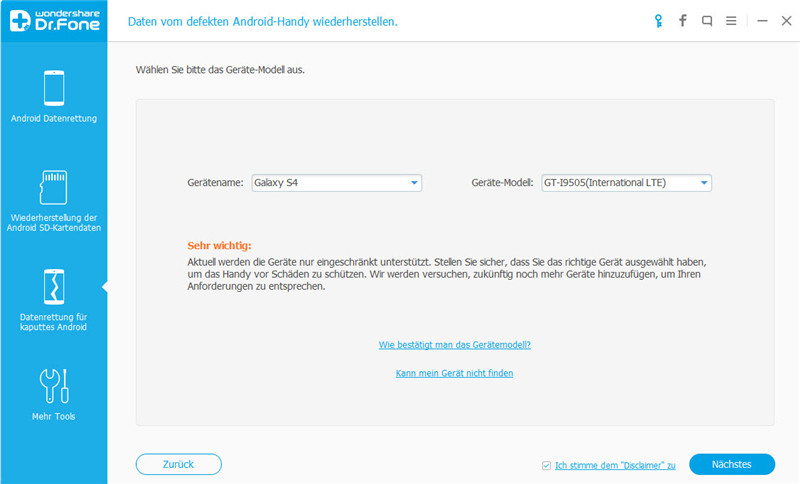Click the 'Sehr wichtig:' heading
This screenshot has height=484, width=800.
tap(219, 245)
